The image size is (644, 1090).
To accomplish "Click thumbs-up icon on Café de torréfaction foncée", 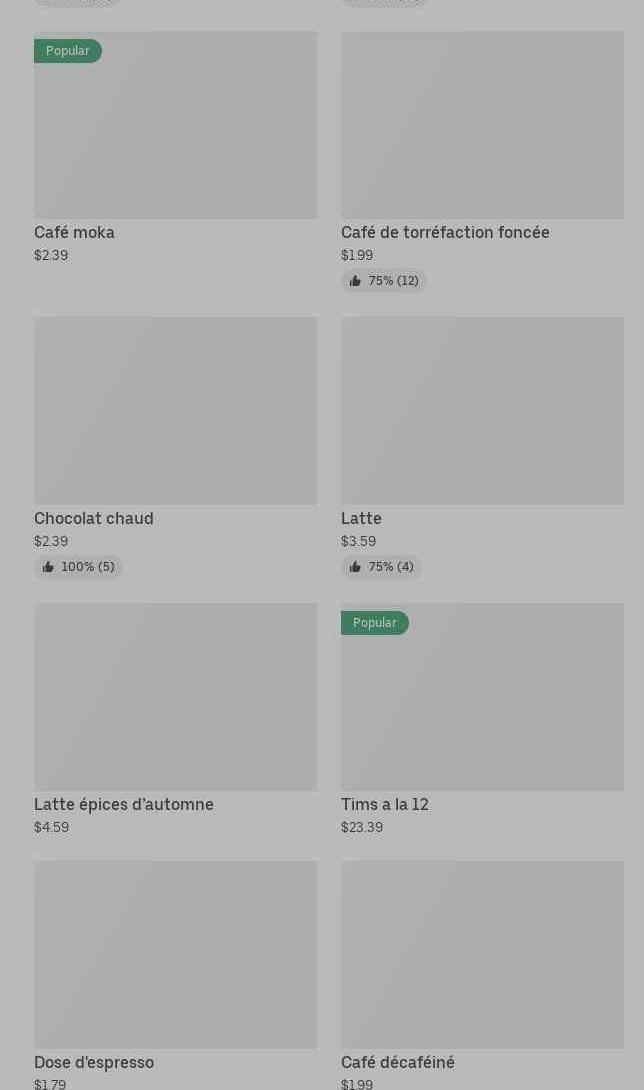I will 355,281.
